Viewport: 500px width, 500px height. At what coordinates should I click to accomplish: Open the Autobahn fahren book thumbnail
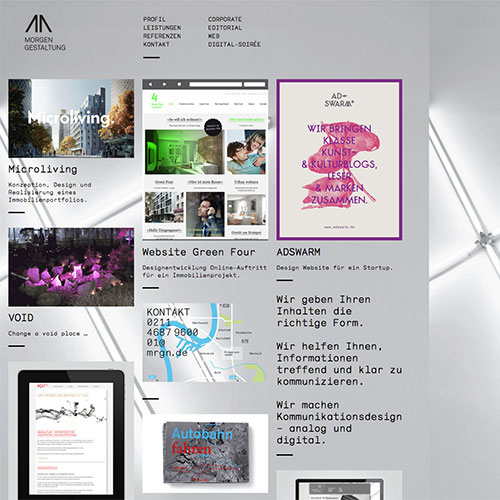coord(205,453)
